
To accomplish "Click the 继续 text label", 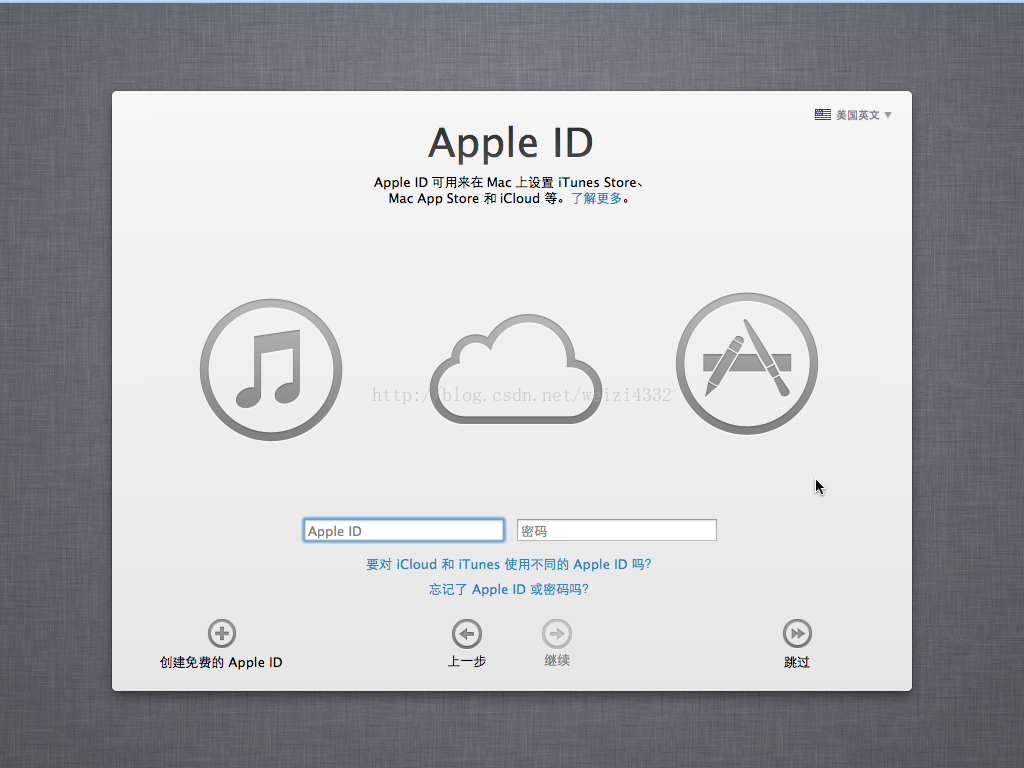I will point(557,661).
